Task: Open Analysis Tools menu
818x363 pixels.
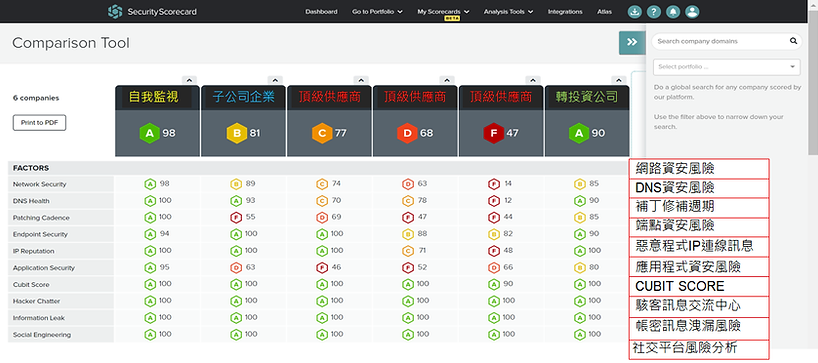Action: pyautogui.click(x=508, y=11)
